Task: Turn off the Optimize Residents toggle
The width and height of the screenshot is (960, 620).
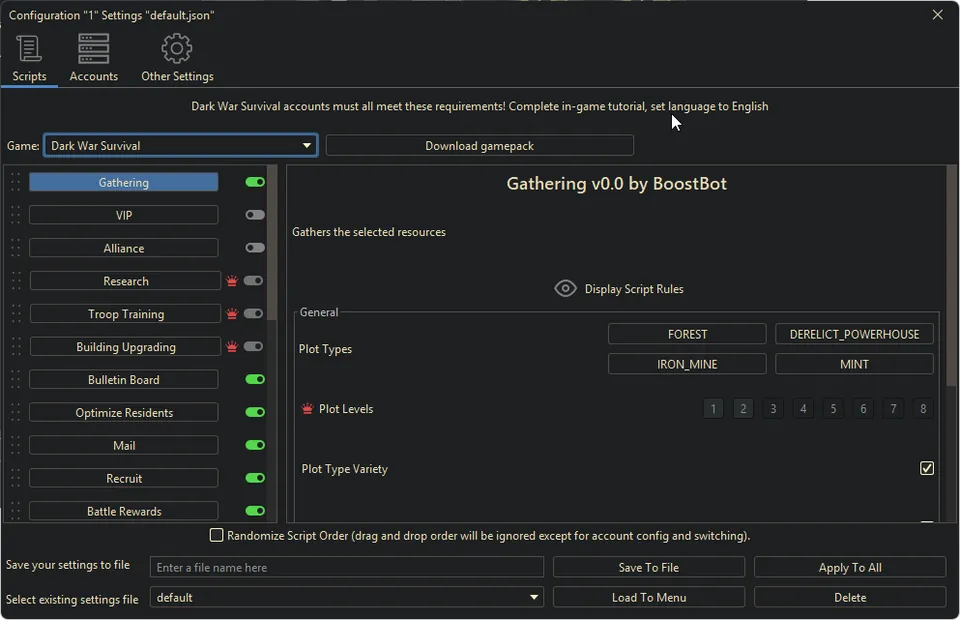Action: (255, 413)
